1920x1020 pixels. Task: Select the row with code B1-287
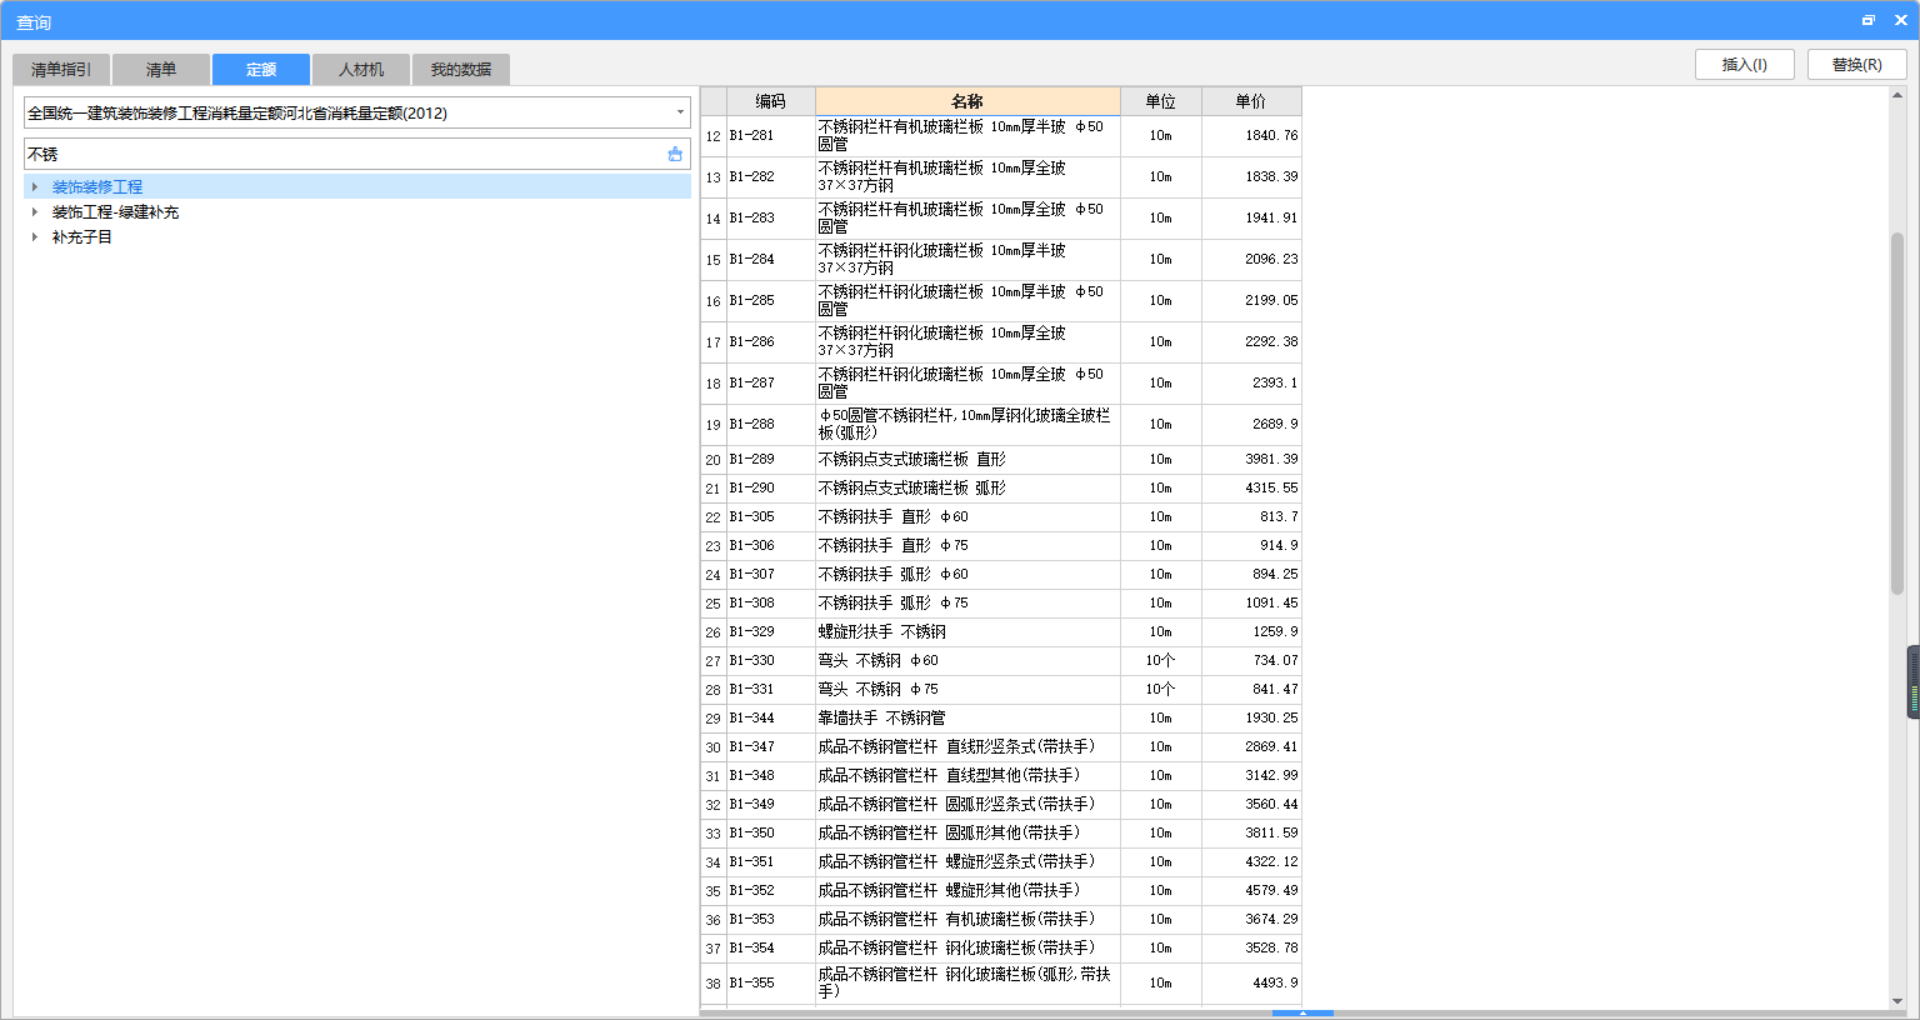1001,383
